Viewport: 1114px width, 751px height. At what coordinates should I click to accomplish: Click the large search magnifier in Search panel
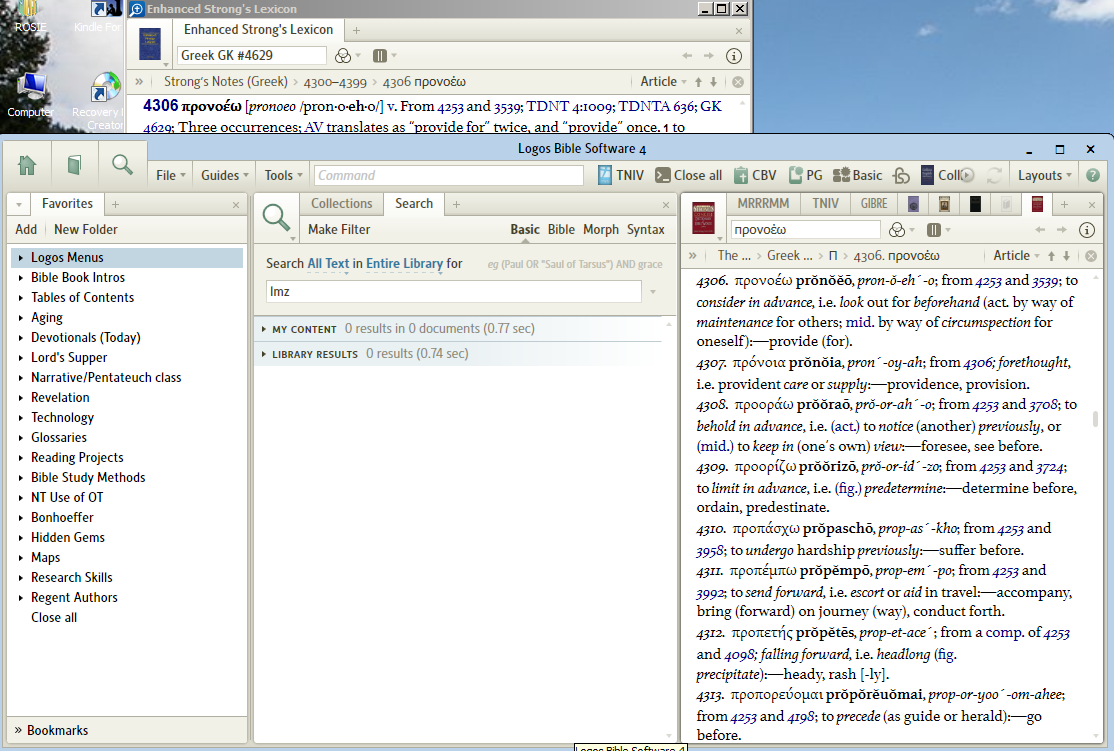coord(276,217)
